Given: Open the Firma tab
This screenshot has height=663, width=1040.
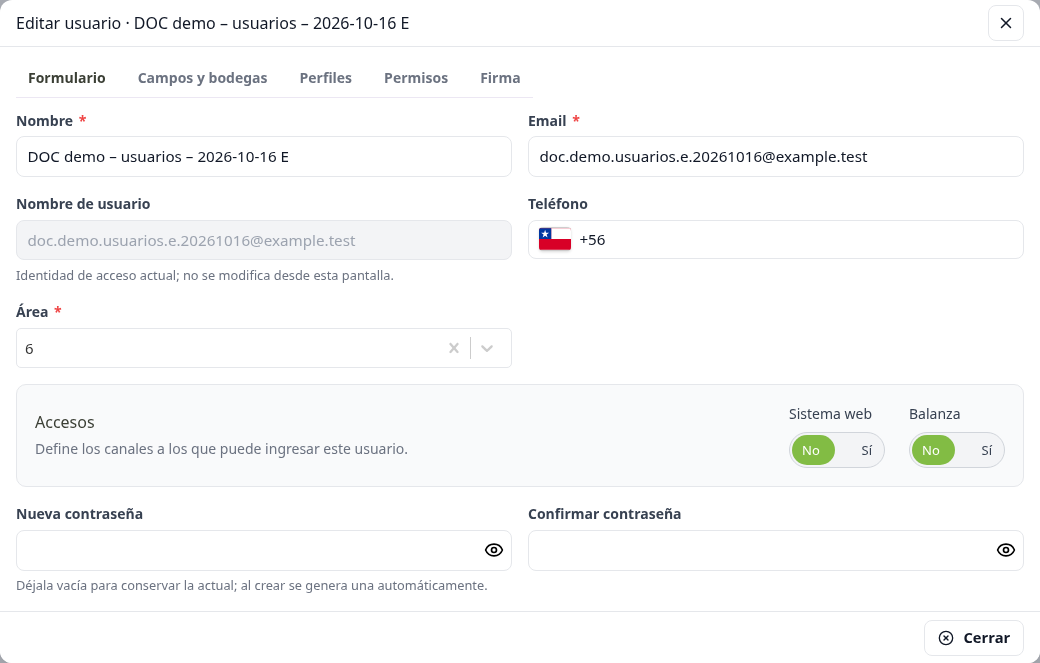Looking at the screenshot, I should coord(500,78).
